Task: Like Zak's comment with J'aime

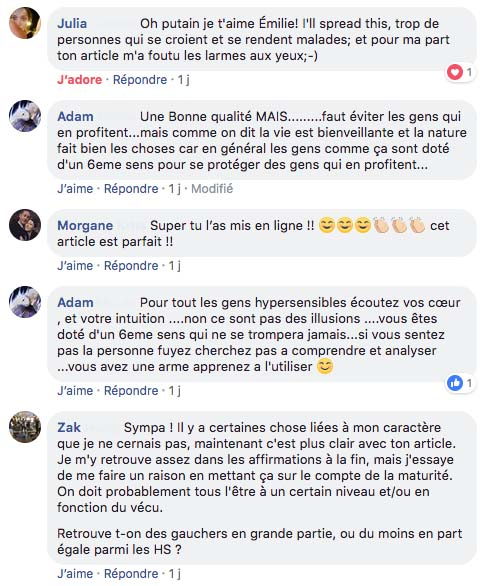Action: pyautogui.click(x=75, y=574)
